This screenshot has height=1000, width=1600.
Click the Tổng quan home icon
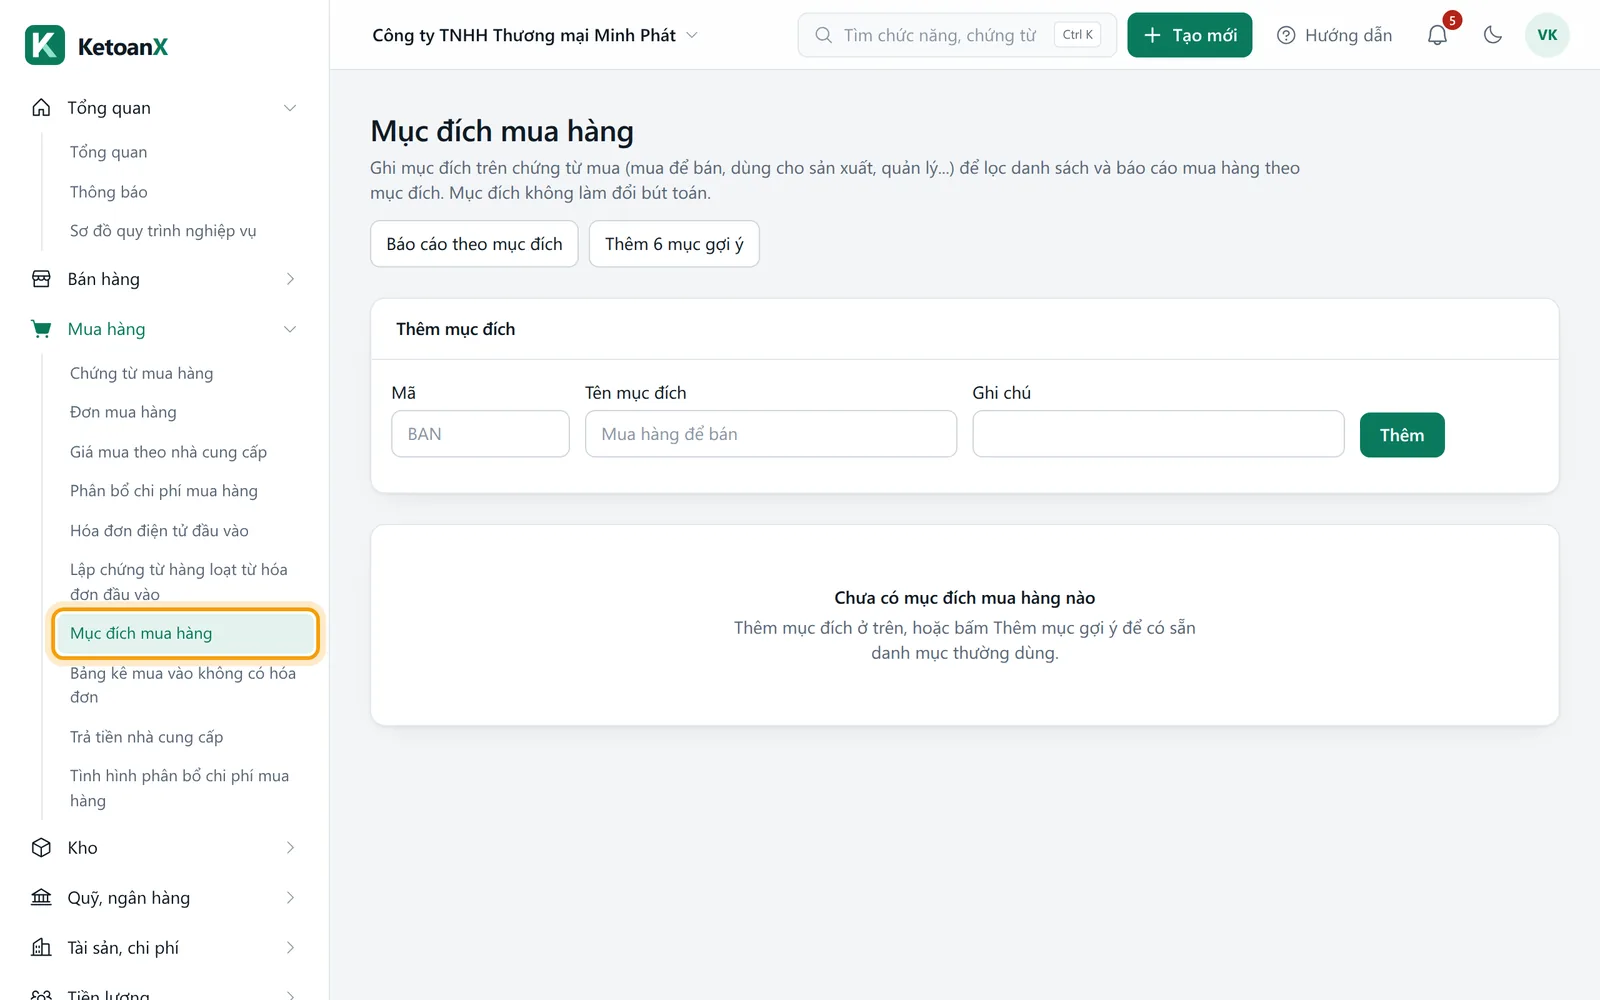(x=41, y=108)
